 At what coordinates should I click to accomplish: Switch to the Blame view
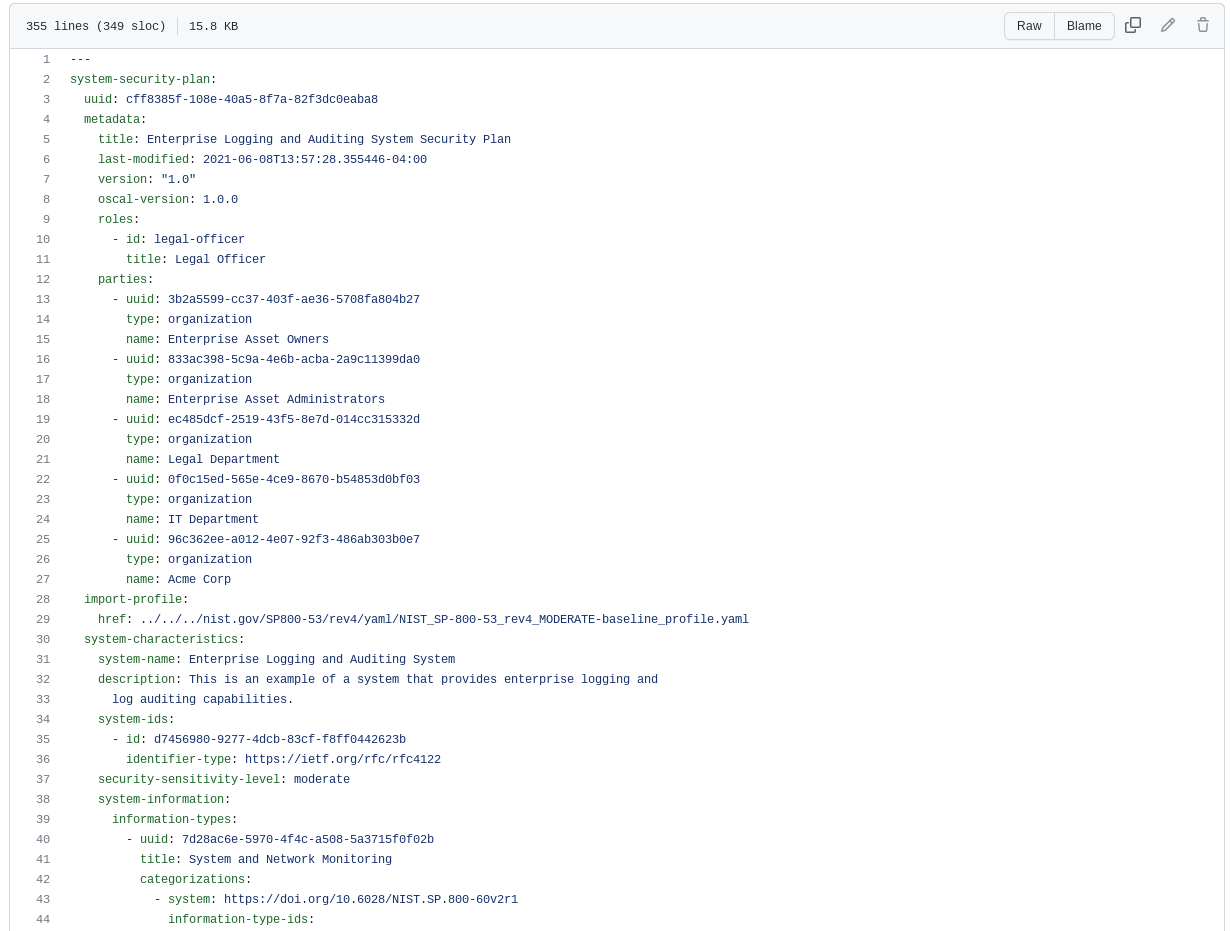pos(1084,26)
